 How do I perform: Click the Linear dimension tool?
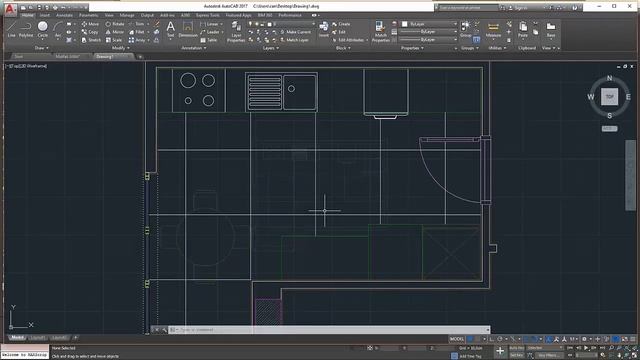pos(210,24)
